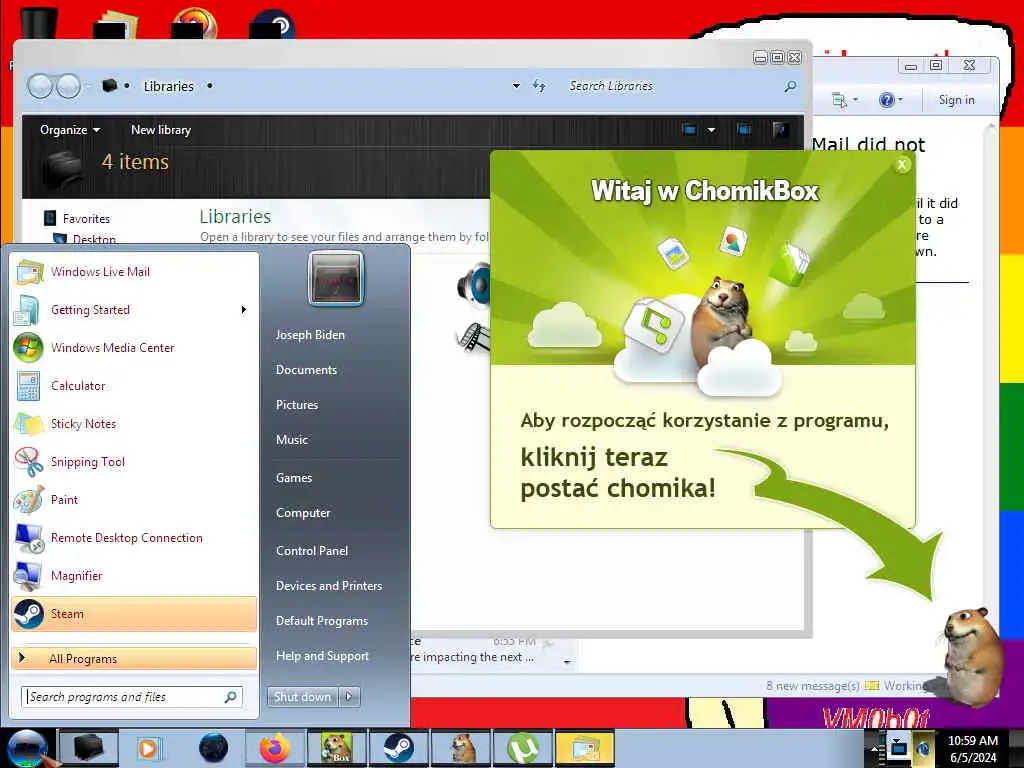Open the Help icon in Live Mail
1024x768 pixels.
pos(886,100)
